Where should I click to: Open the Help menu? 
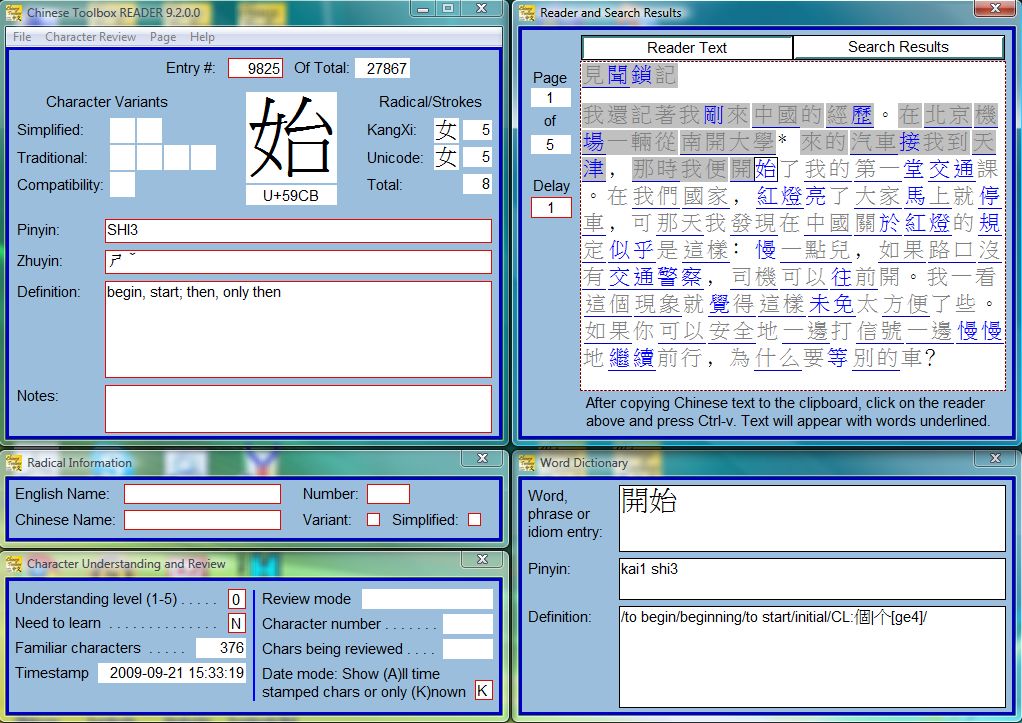202,37
